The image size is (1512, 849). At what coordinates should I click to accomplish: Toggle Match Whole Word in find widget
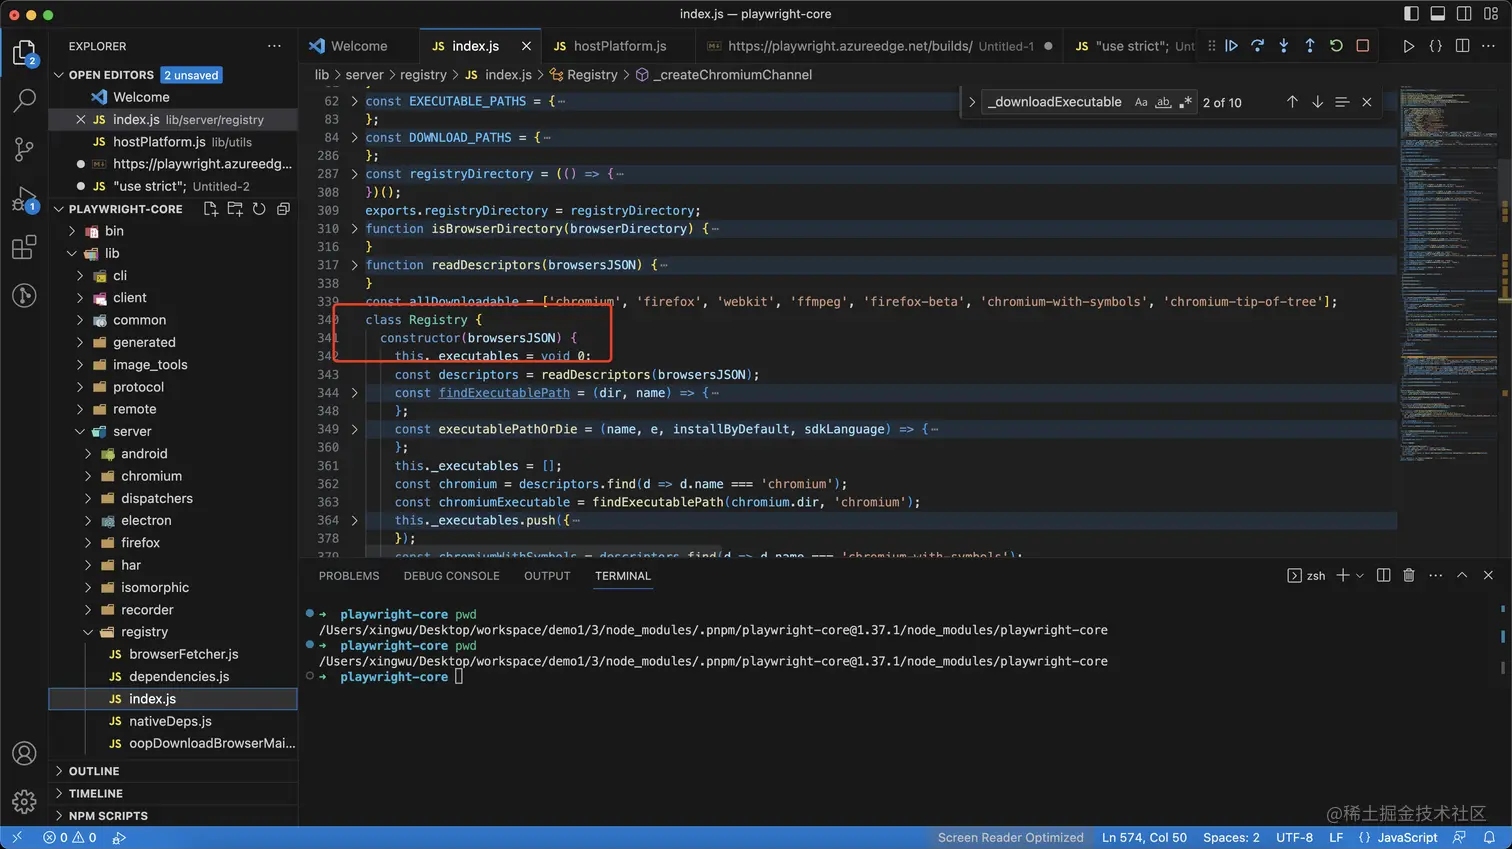1163,102
